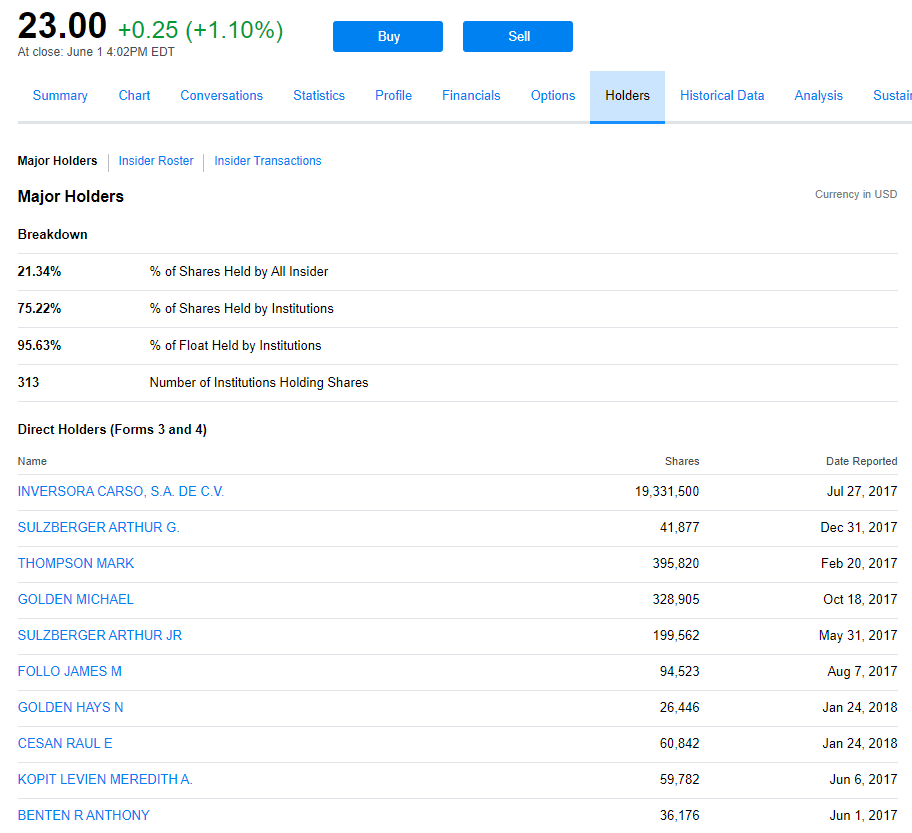912x833 pixels.
Task: Click the 94,523 shares value
Action: click(679, 672)
